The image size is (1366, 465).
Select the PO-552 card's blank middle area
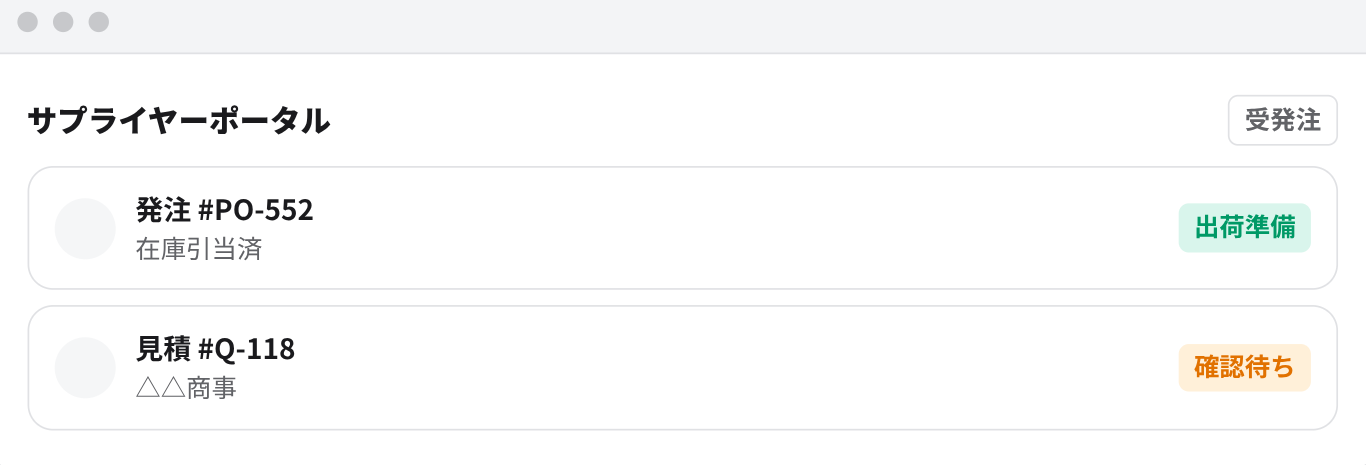[x=740, y=229]
